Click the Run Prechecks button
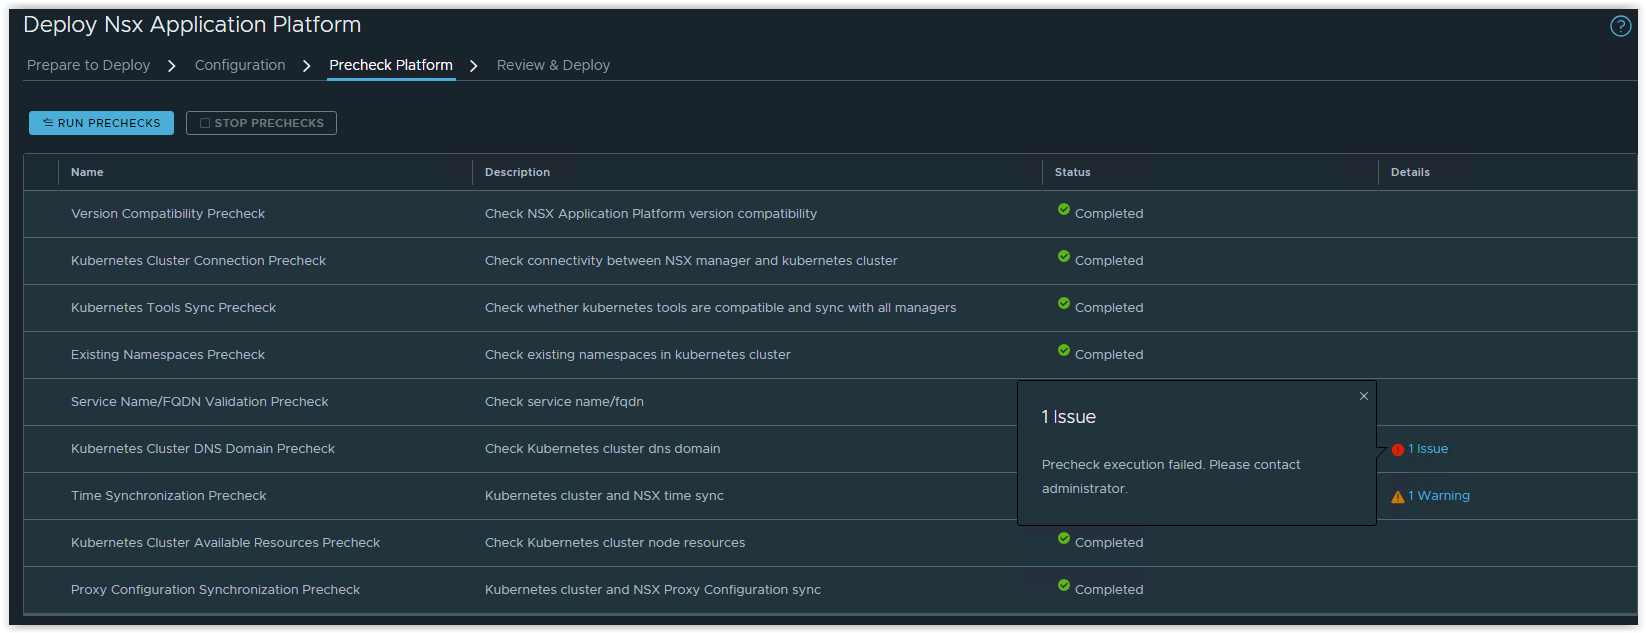Viewport: 1646px width, 633px height. pyautogui.click(x=101, y=123)
